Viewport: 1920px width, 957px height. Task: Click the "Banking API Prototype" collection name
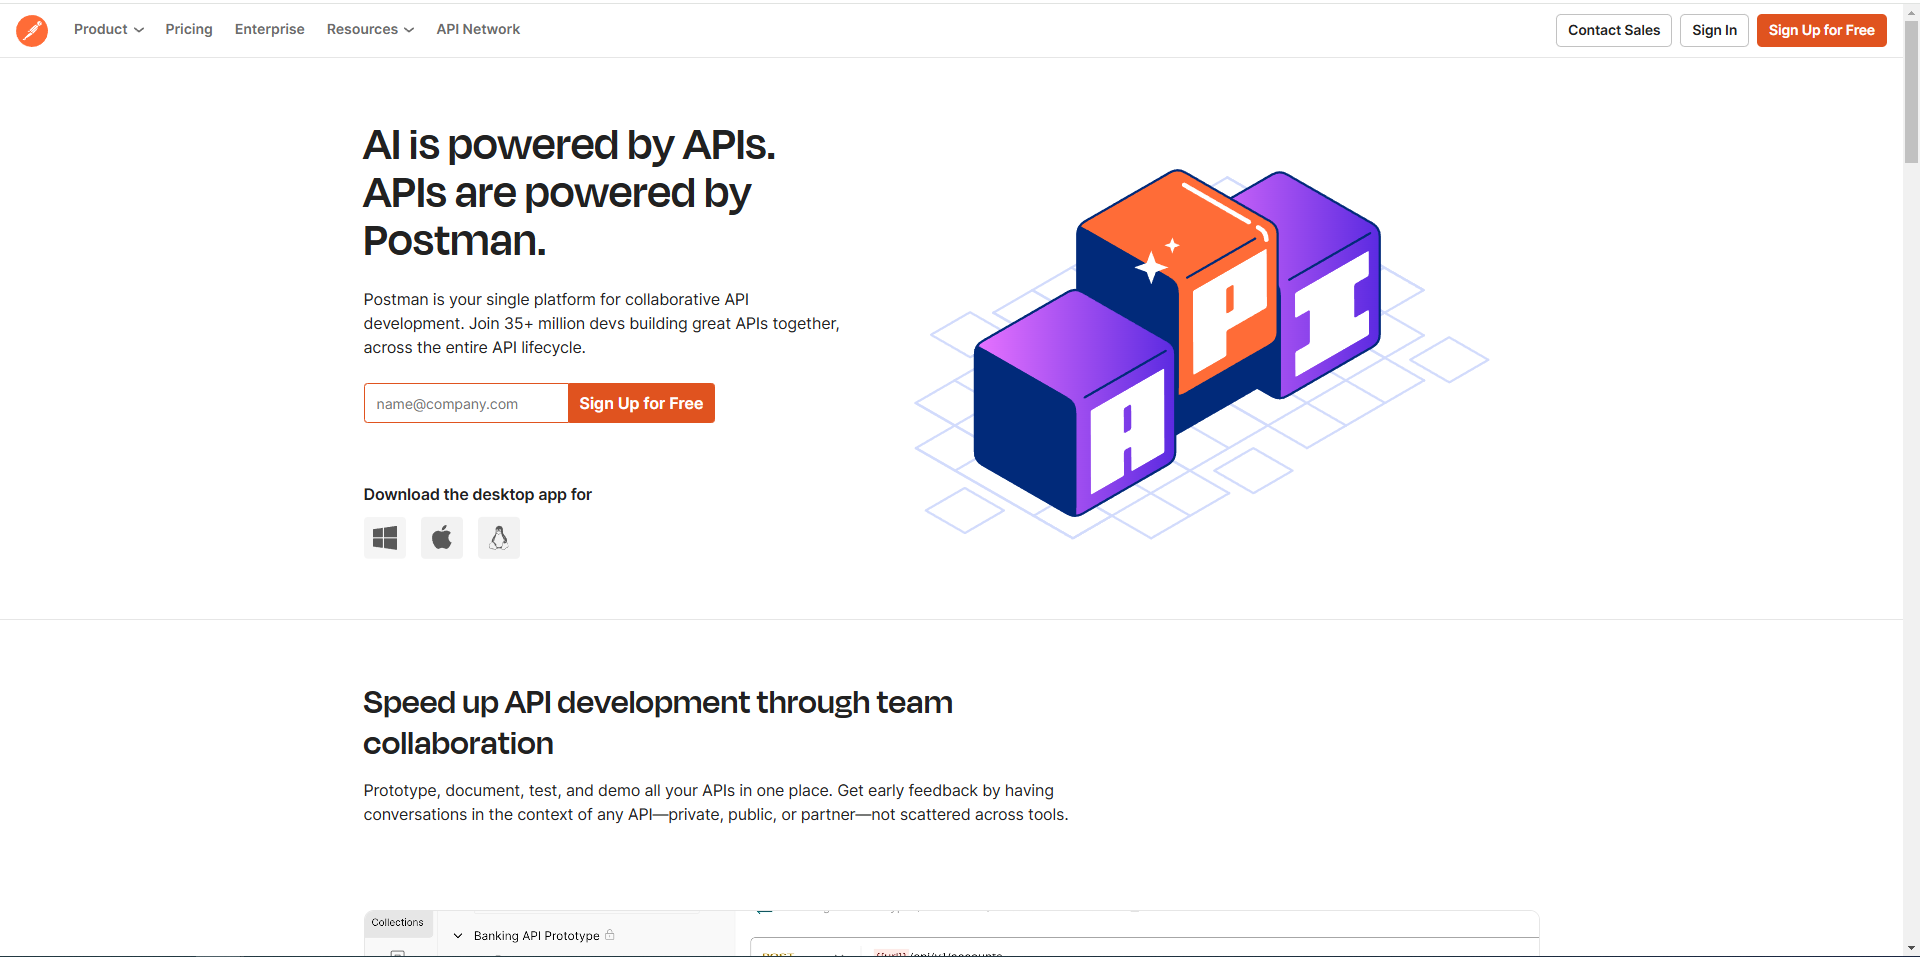coord(537,936)
